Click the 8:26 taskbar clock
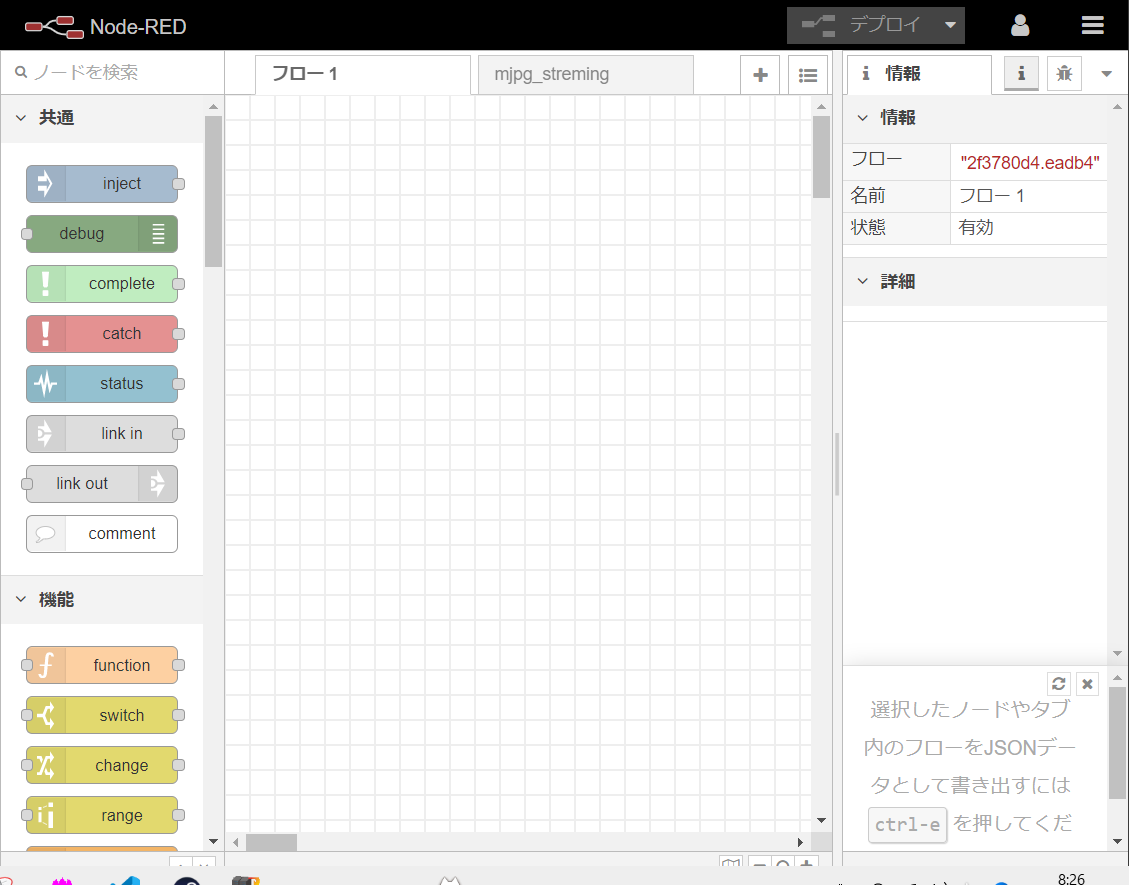Image resolution: width=1129 pixels, height=885 pixels. click(x=1071, y=879)
